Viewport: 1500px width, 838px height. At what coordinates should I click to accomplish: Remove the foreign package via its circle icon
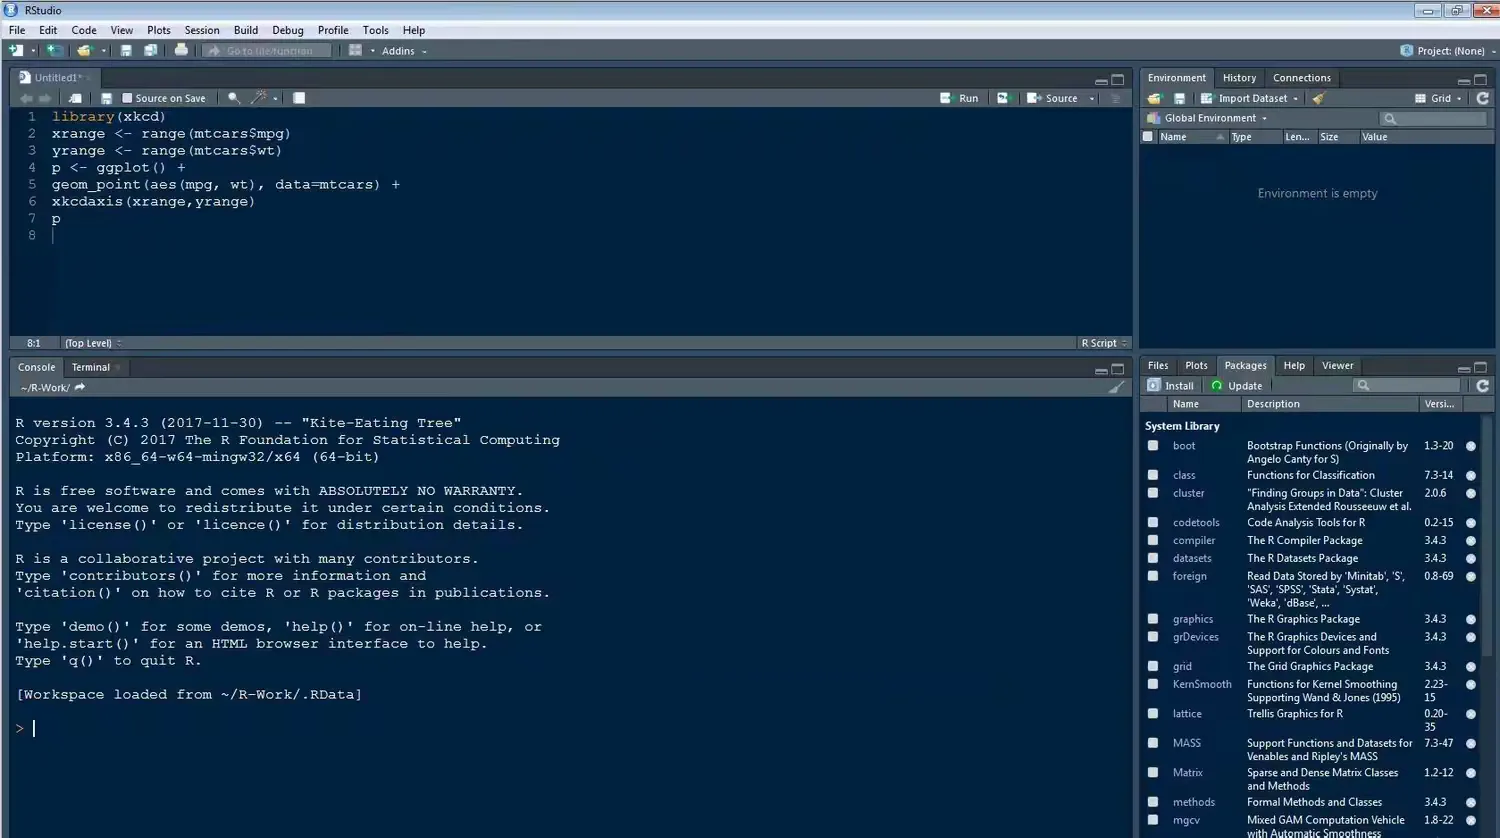[1471, 577]
